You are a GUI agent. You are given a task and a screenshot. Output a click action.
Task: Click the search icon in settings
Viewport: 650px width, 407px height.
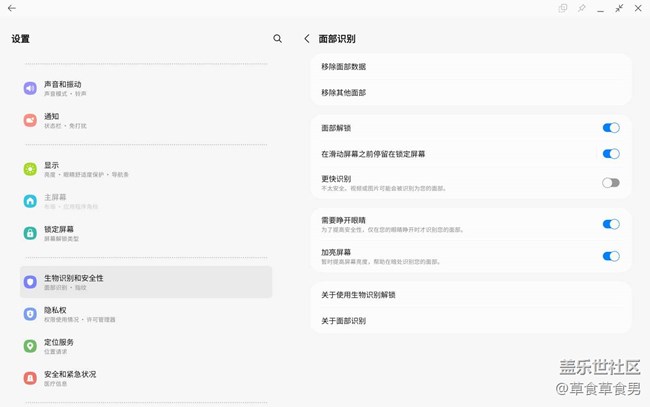(x=277, y=39)
